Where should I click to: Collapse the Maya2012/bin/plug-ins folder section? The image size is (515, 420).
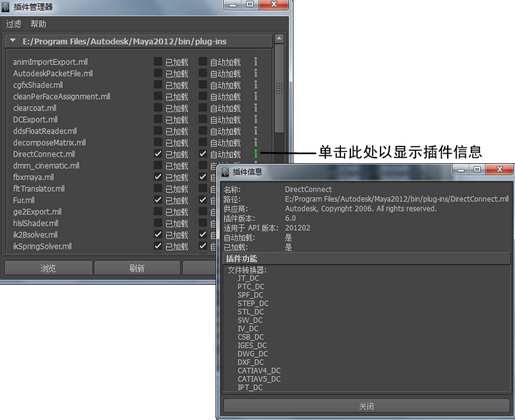click(x=13, y=41)
